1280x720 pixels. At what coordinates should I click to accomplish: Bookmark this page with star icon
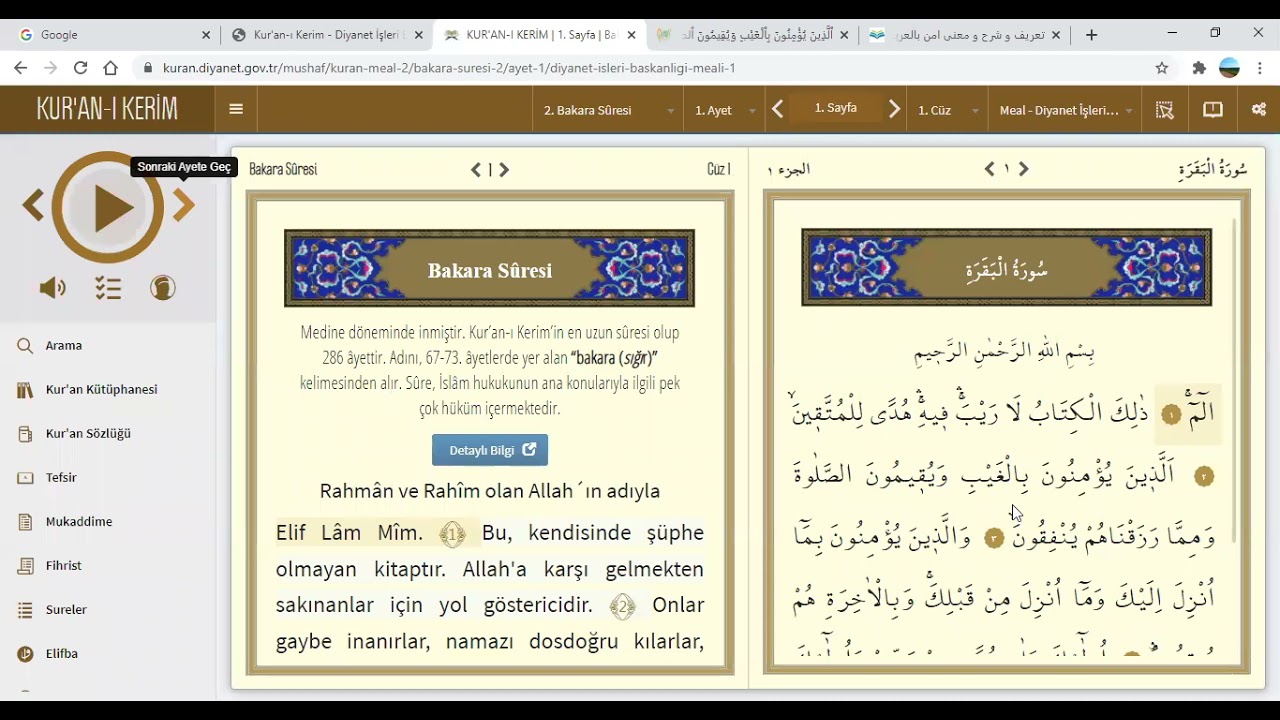[1161, 68]
